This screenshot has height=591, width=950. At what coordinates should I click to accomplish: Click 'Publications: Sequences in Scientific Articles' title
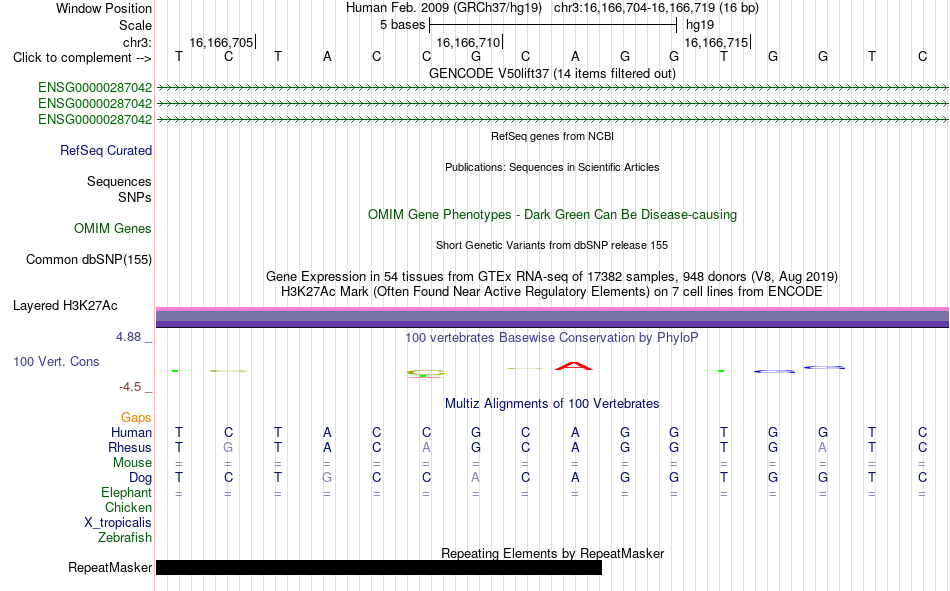552,167
